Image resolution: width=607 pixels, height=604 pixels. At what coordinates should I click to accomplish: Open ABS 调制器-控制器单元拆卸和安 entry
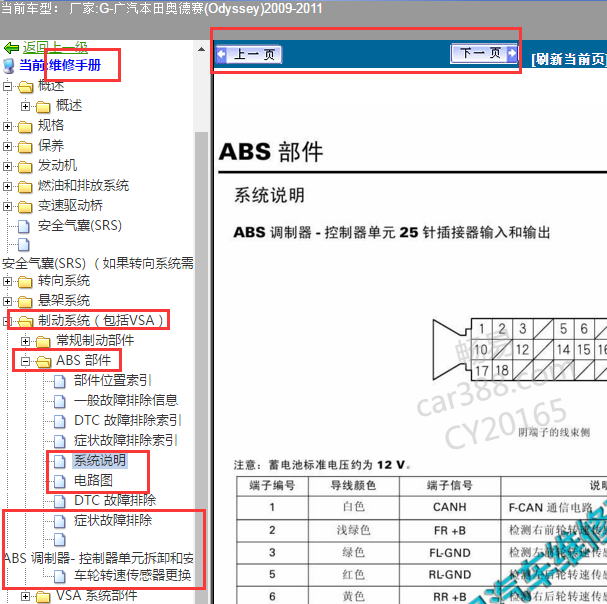pyautogui.click(x=99, y=558)
